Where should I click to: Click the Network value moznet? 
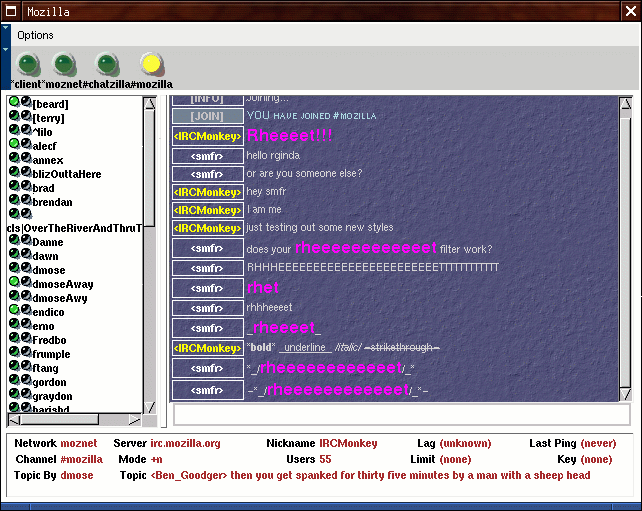click(x=79, y=443)
